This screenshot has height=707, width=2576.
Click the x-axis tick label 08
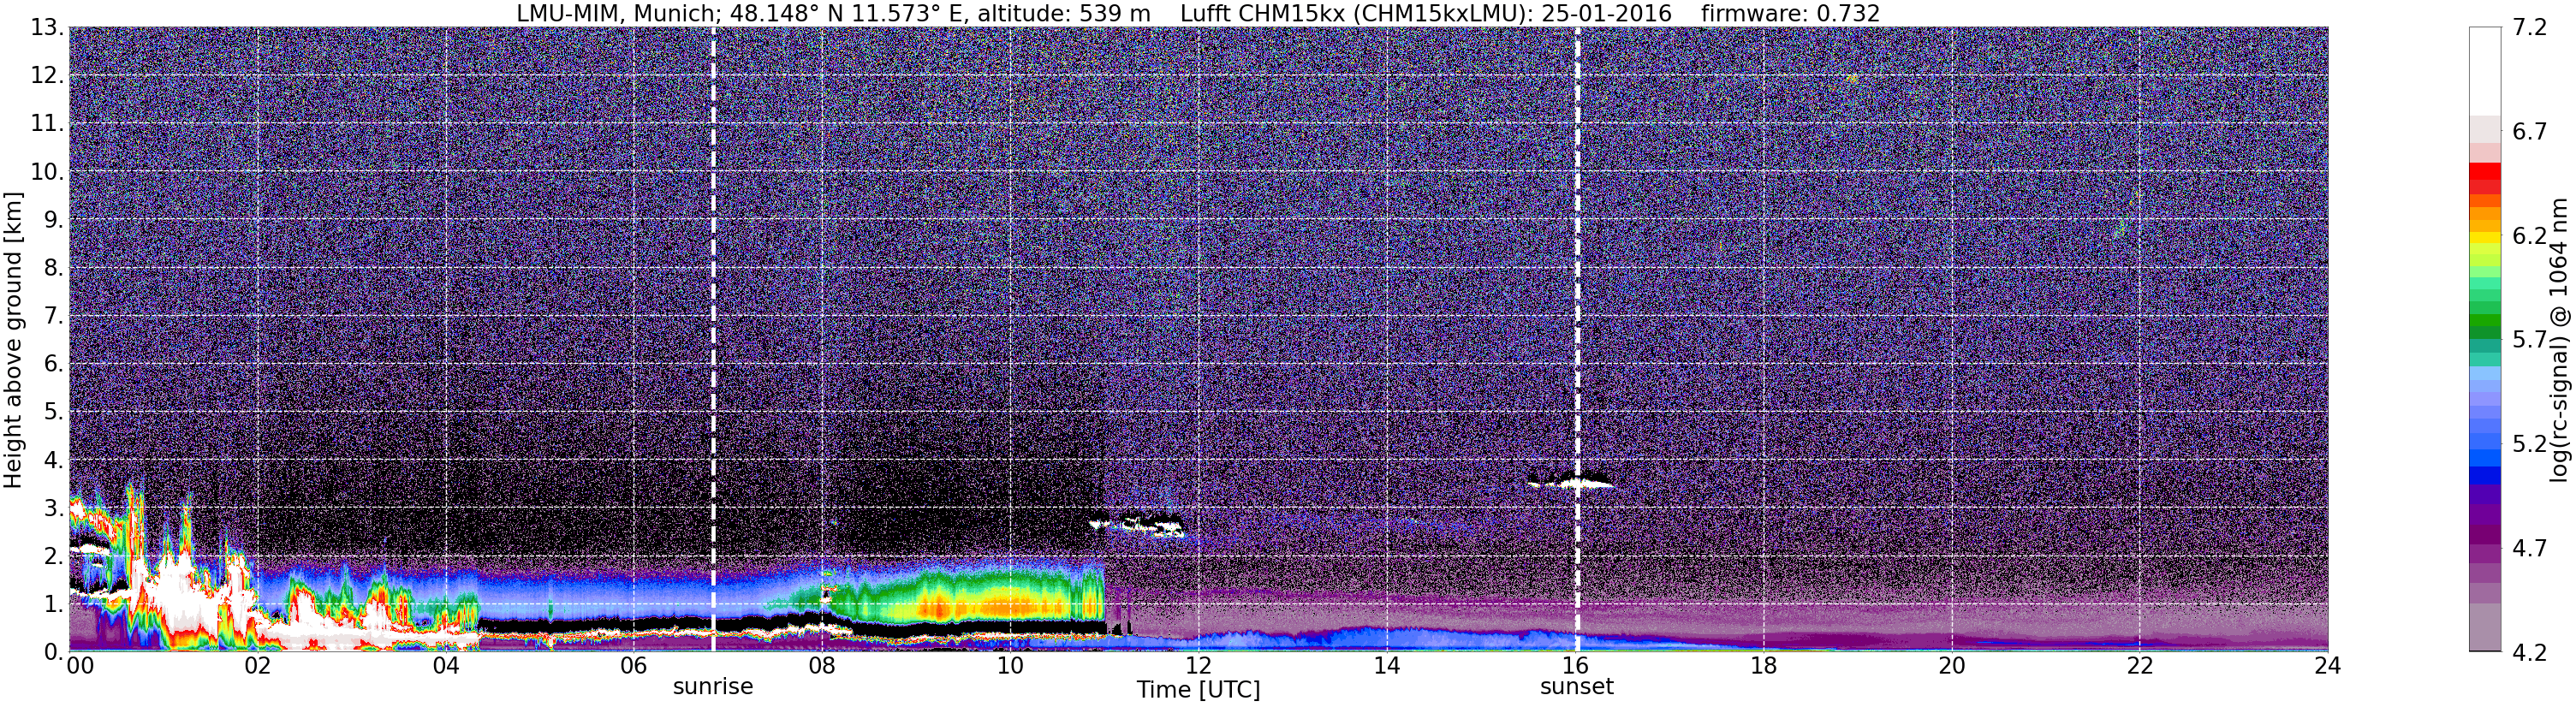coord(821,666)
